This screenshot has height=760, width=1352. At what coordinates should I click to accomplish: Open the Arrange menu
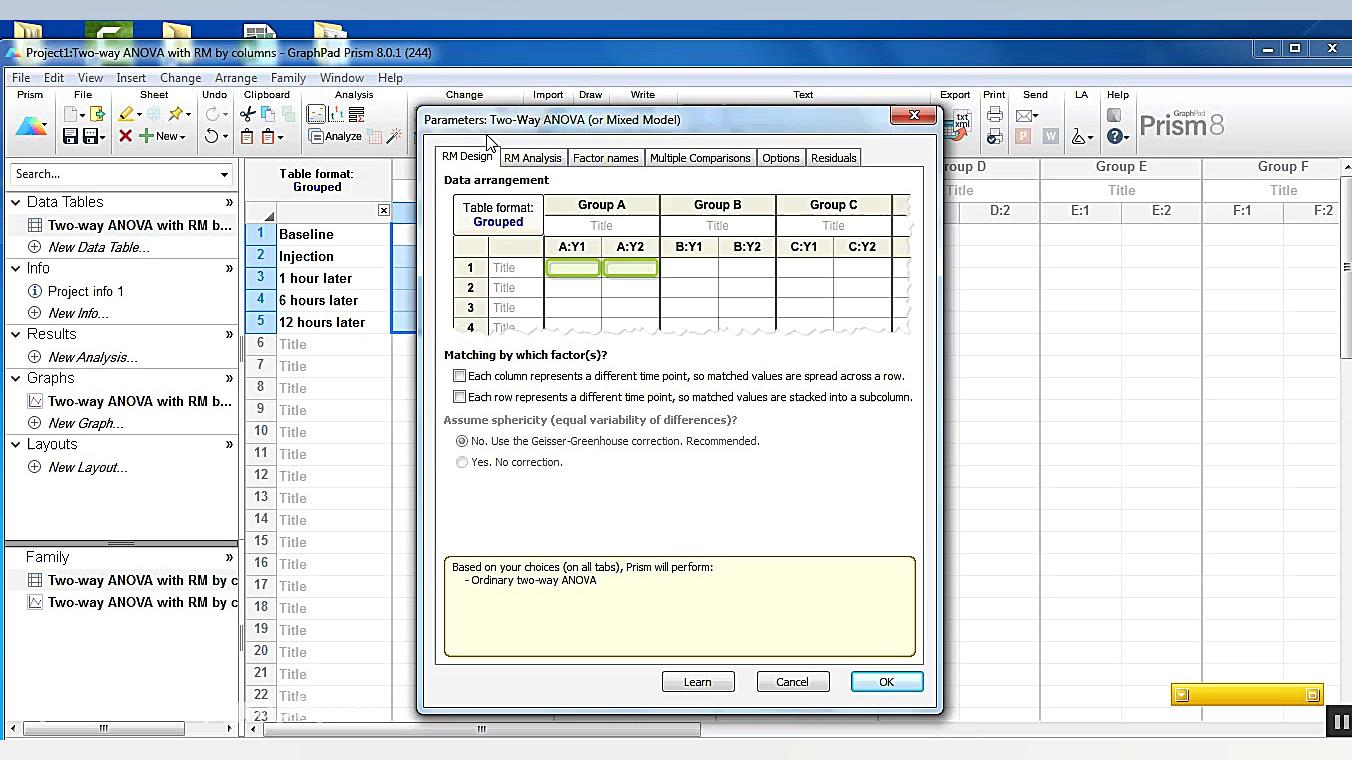[236, 77]
